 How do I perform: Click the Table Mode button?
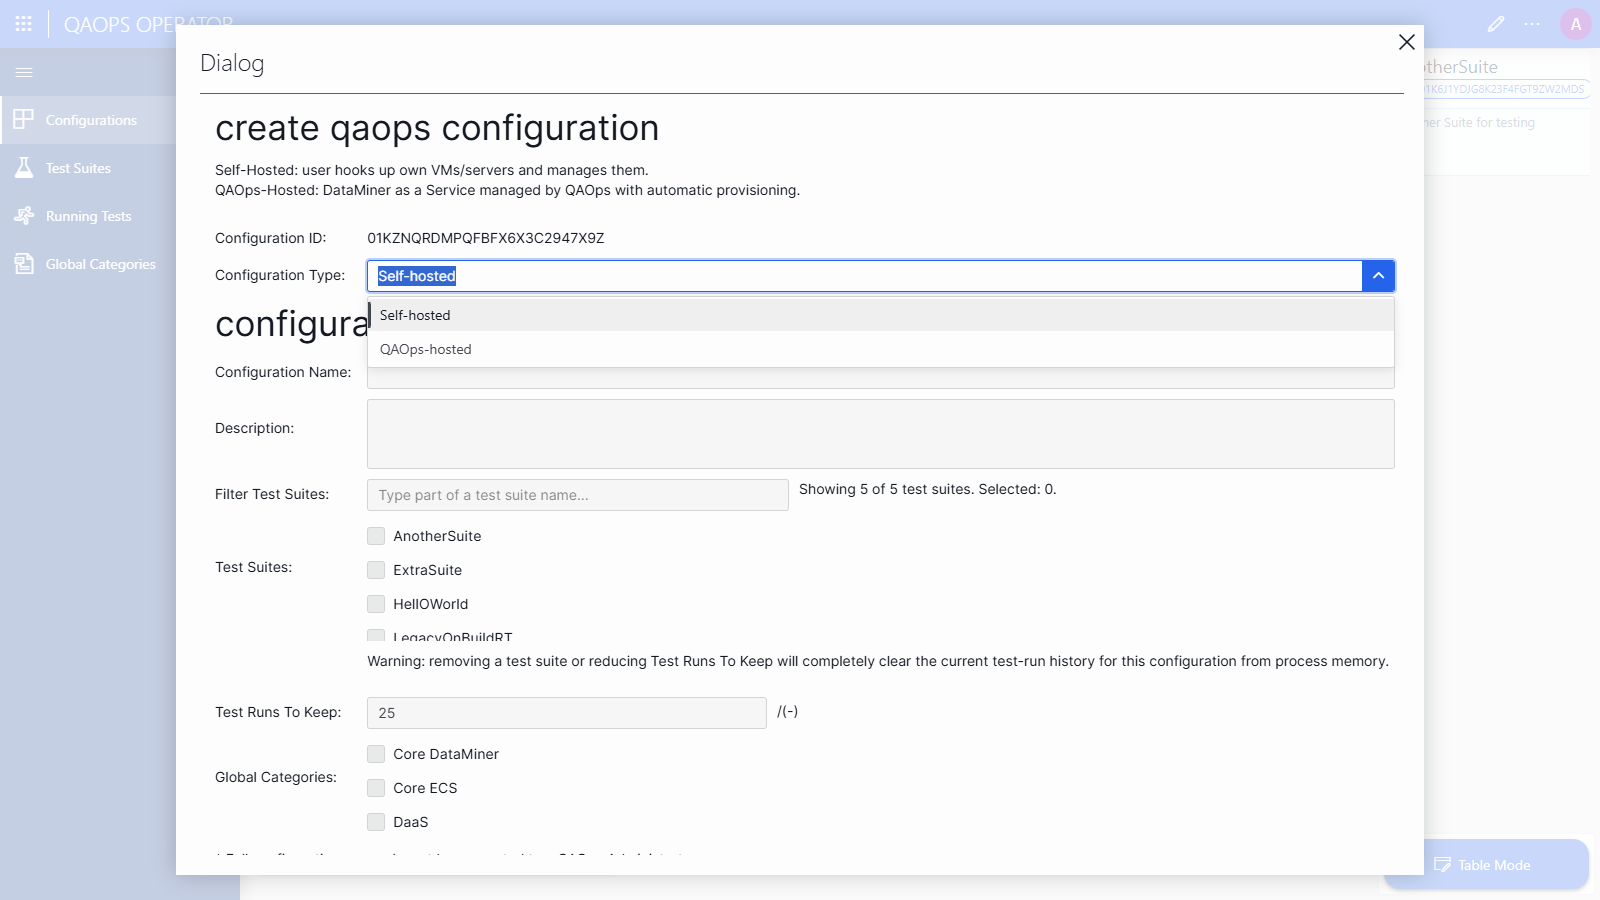pyautogui.click(x=1486, y=865)
